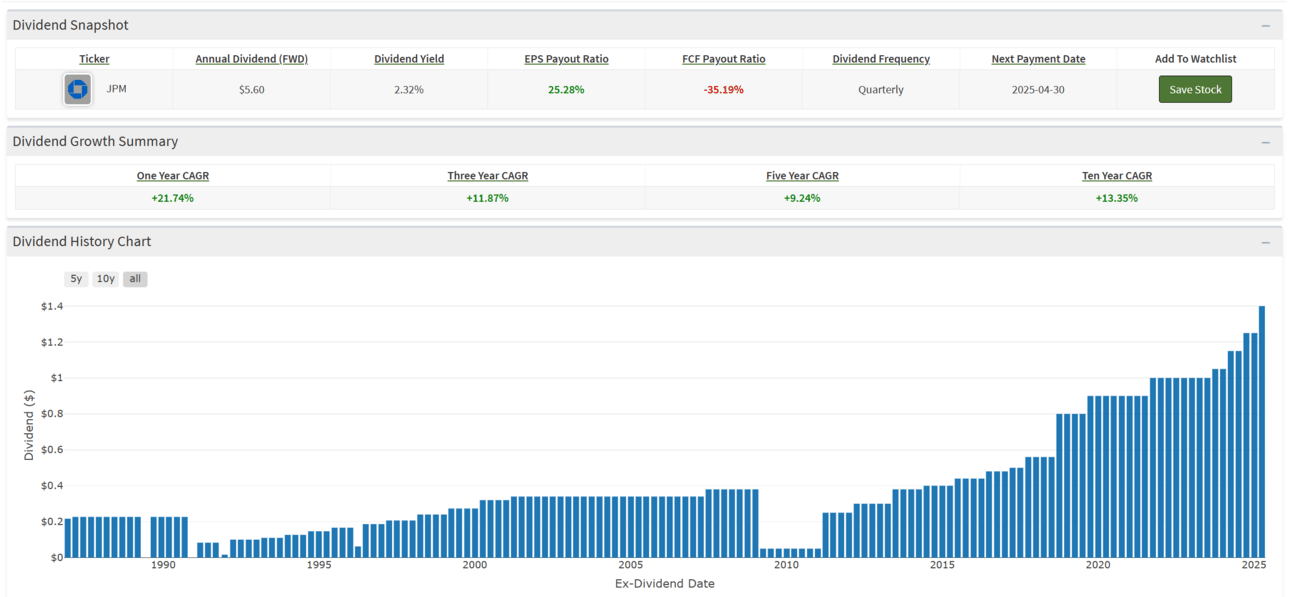Select the -35.19% FCF payout value
Image resolution: width=1292 pixels, height=597 pixels.
click(x=724, y=90)
